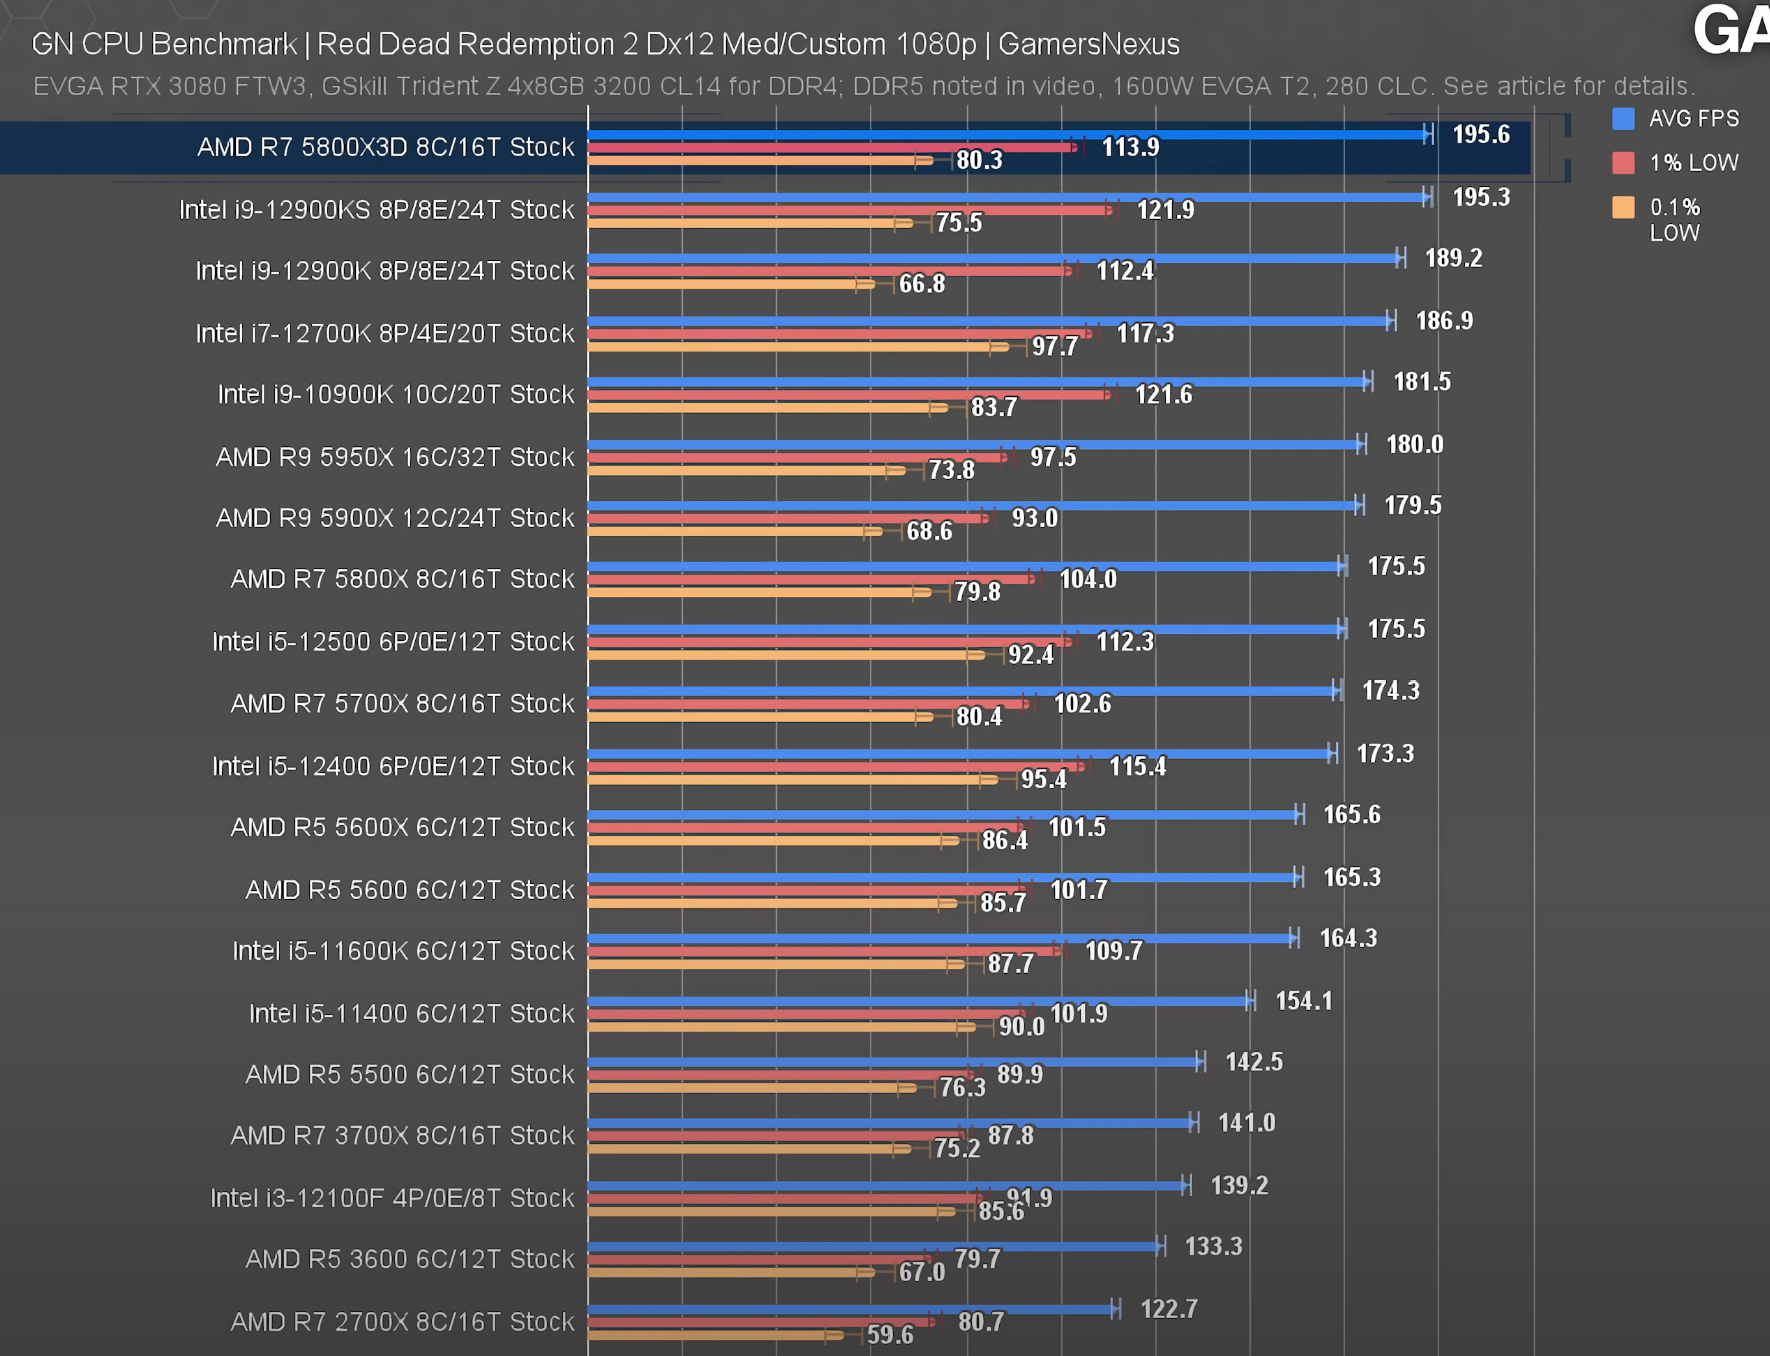Click the orange 0.1% LOW legend swatch
Image resolution: width=1770 pixels, height=1356 pixels.
pyautogui.click(x=1623, y=207)
